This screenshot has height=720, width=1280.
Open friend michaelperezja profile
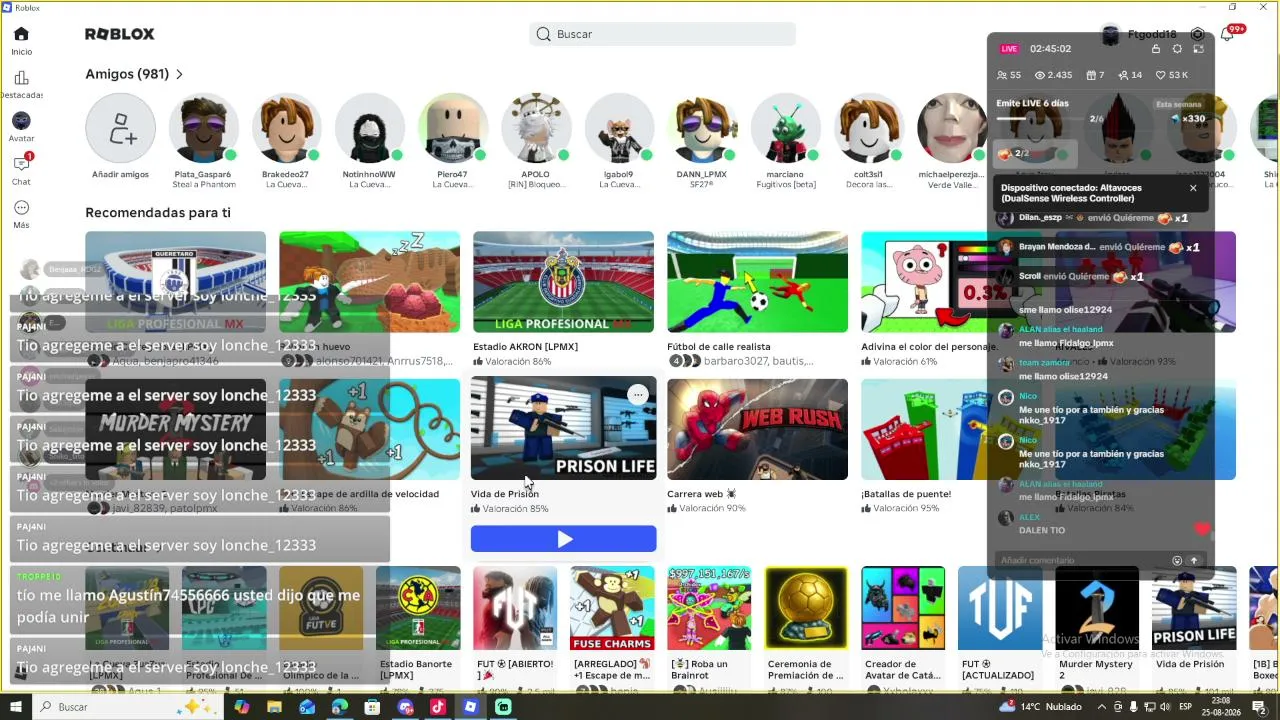click(951, 128)
